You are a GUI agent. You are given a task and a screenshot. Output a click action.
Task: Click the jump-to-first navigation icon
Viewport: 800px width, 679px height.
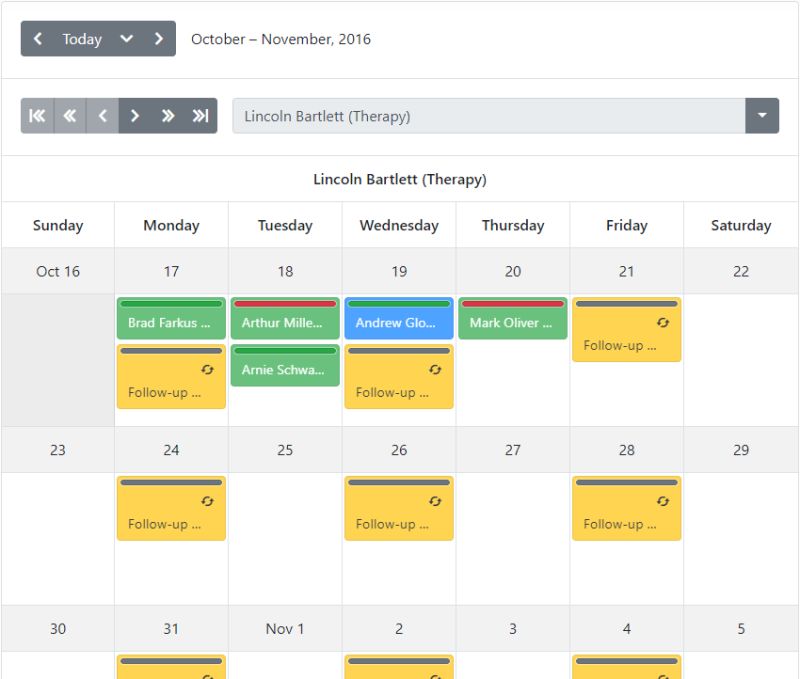click(37, 115)
